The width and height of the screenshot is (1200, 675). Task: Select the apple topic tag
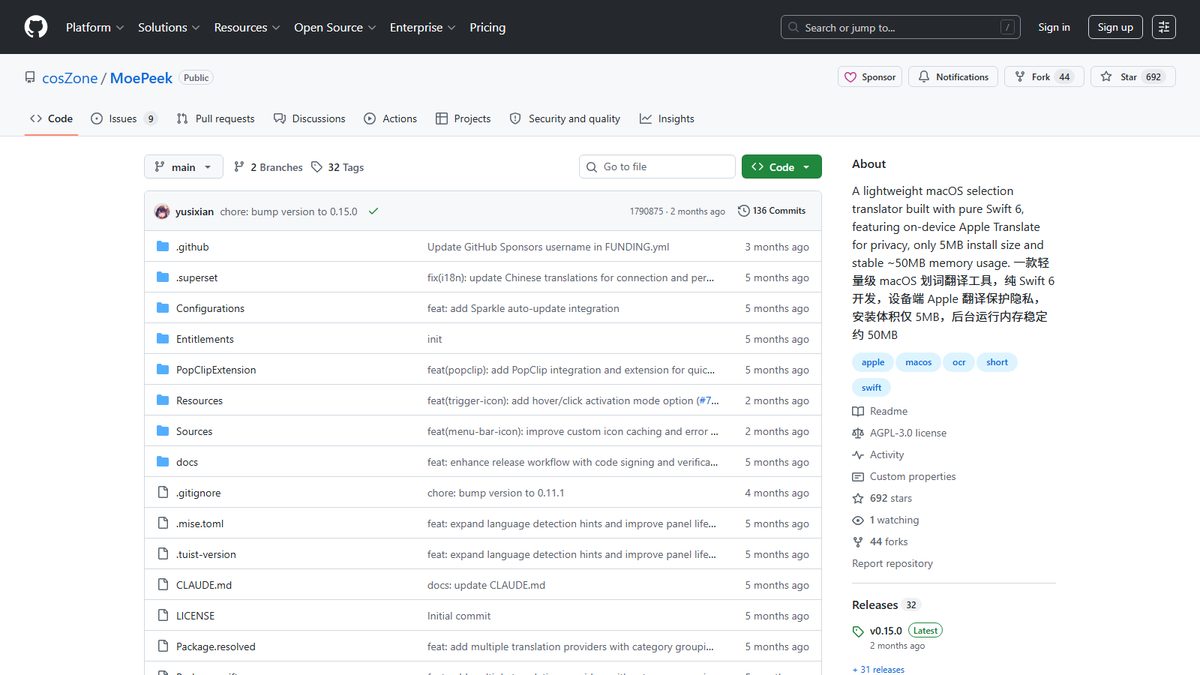coord(873,362)
